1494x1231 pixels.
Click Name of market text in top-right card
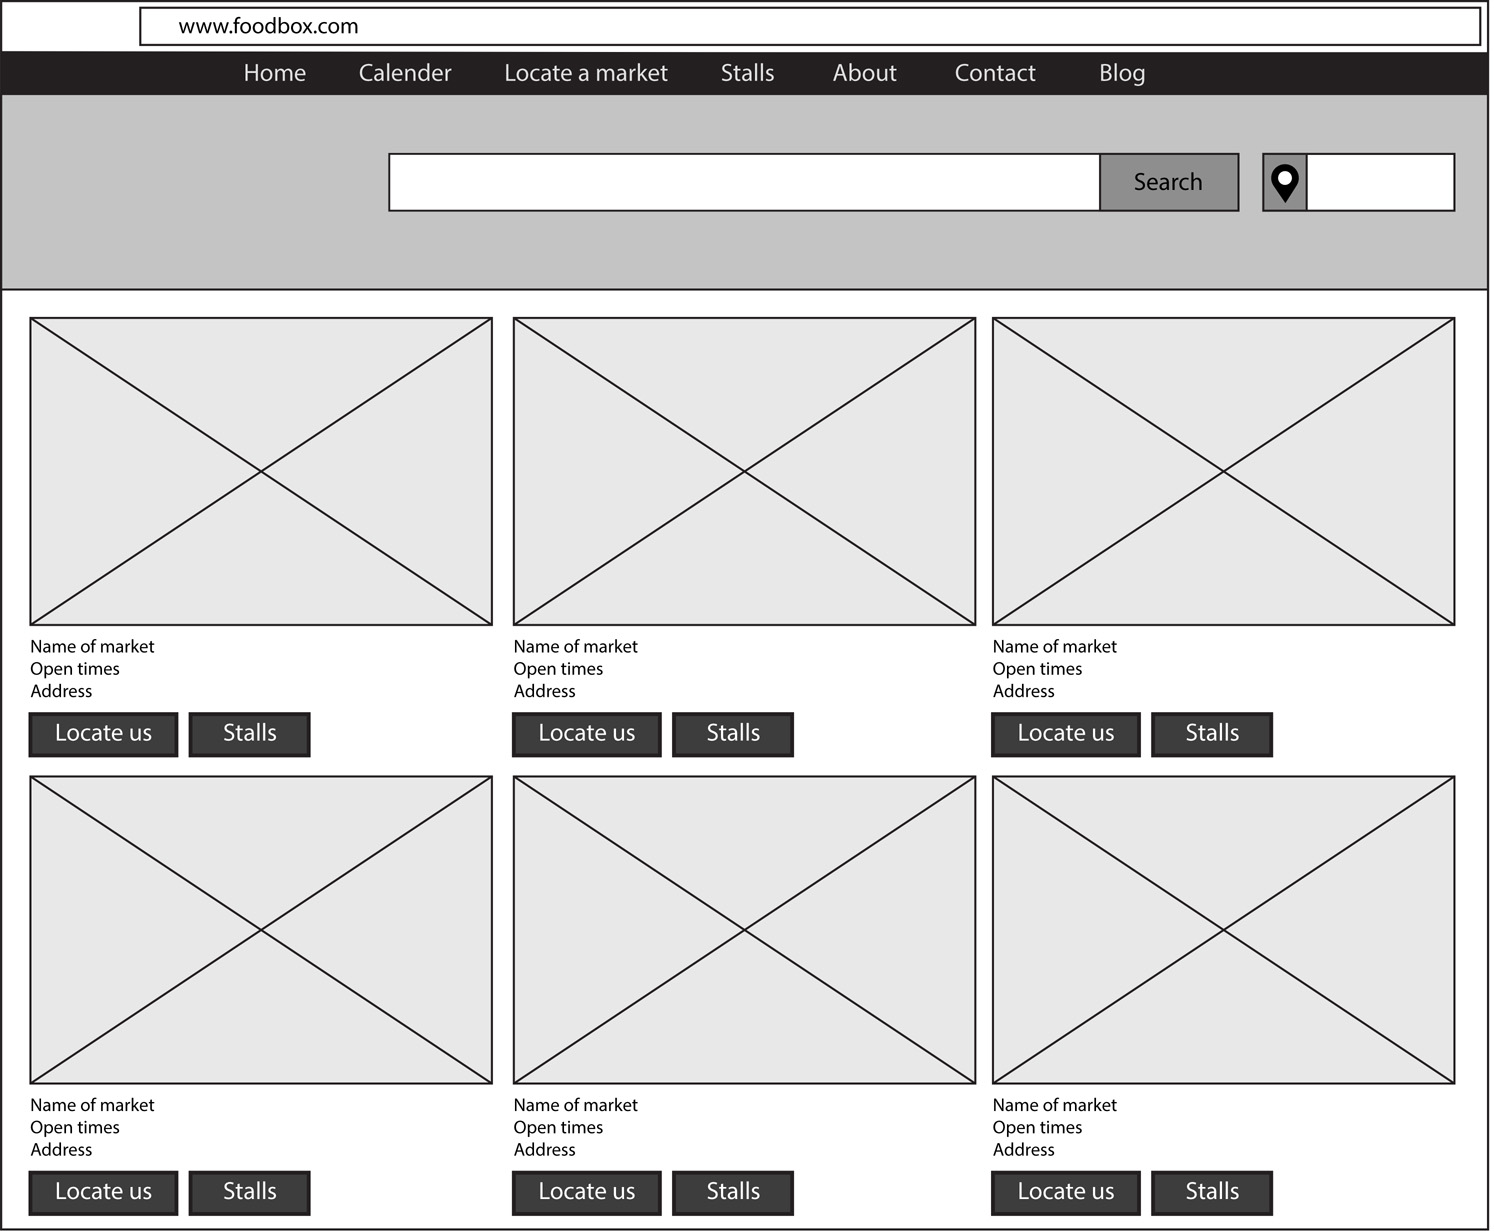click(x=1054, y=647)
